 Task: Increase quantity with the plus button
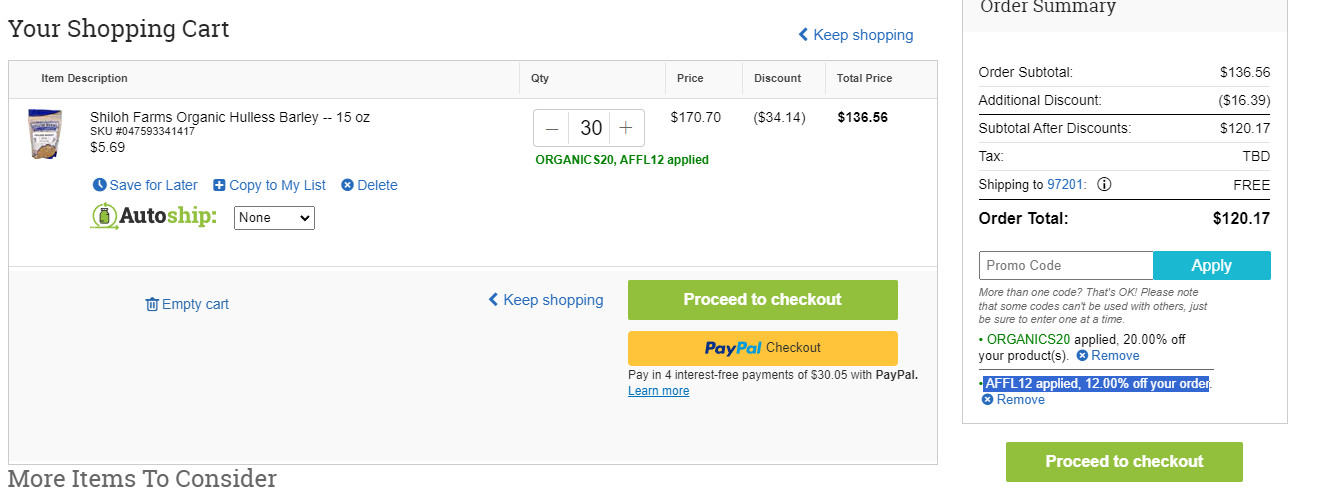click(626, 128)
